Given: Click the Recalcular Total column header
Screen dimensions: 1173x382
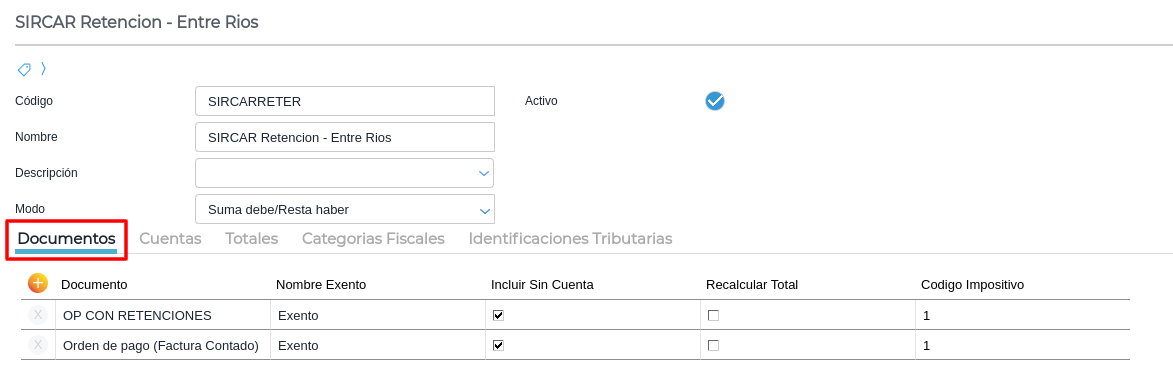Looking at the screenshot, I should coord(752,284).
